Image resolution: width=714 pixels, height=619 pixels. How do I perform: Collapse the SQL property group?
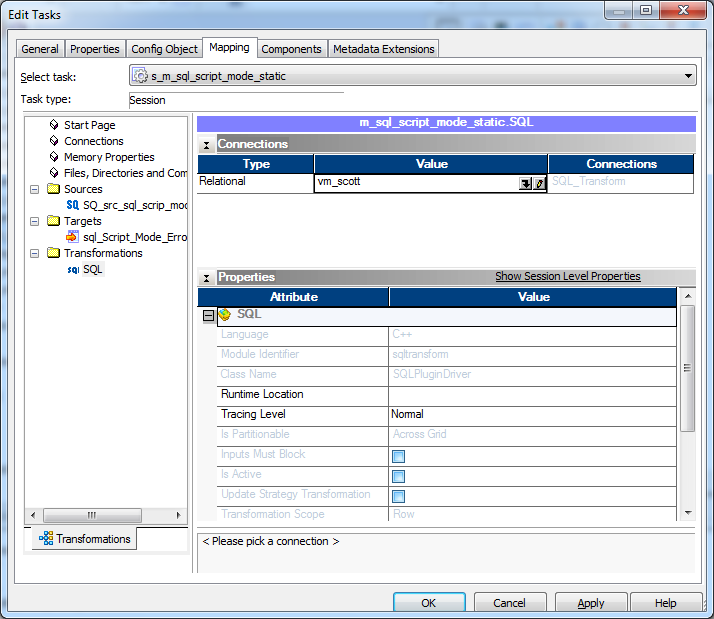(208, 315)
